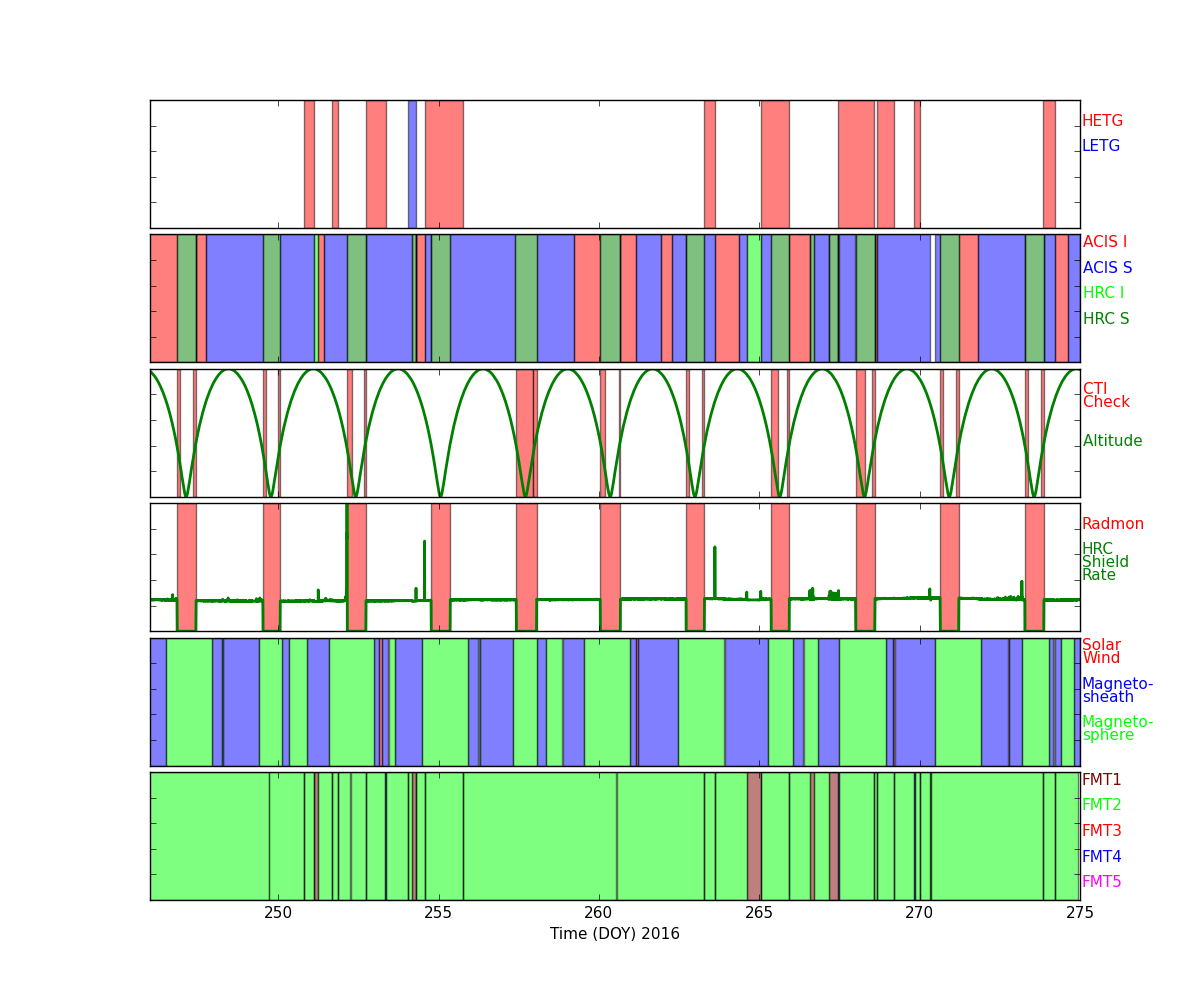Click the HRC I legend label
The height and width of the screenshot is (1000, 1200).
click(1103, 293)
